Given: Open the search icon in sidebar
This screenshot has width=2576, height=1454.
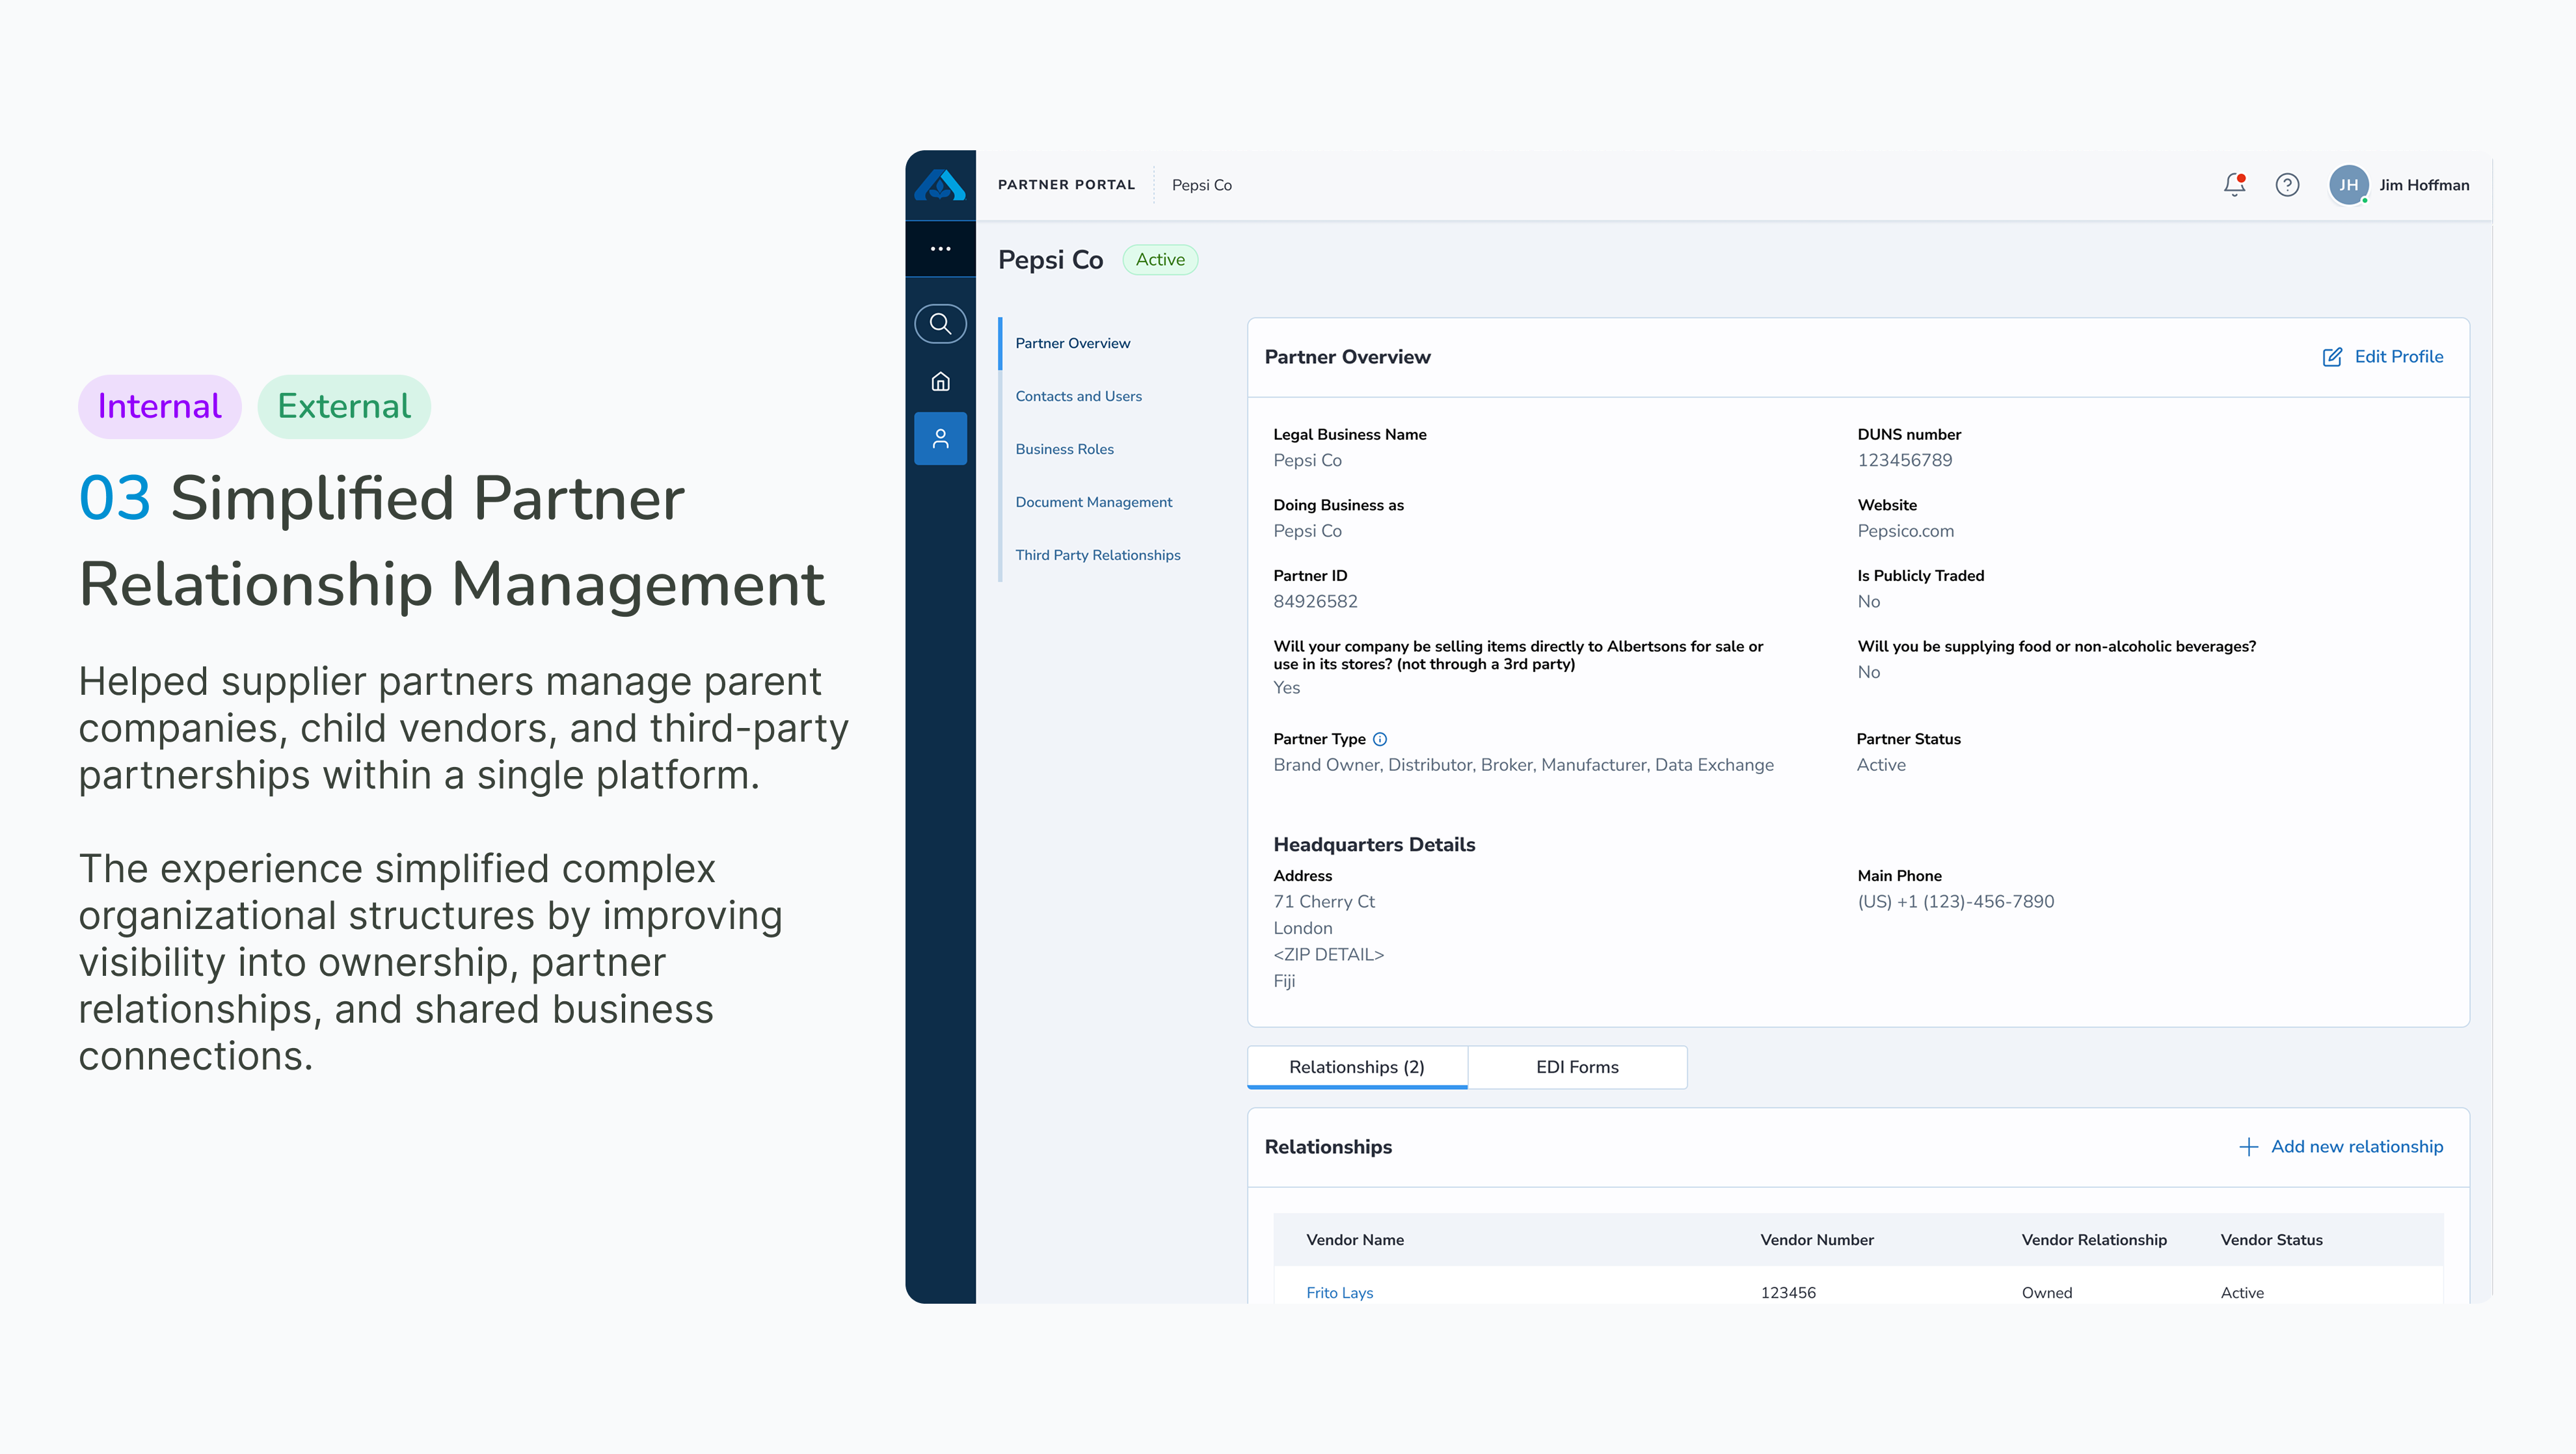Looking at the screenshot, I should pos(940,323).
